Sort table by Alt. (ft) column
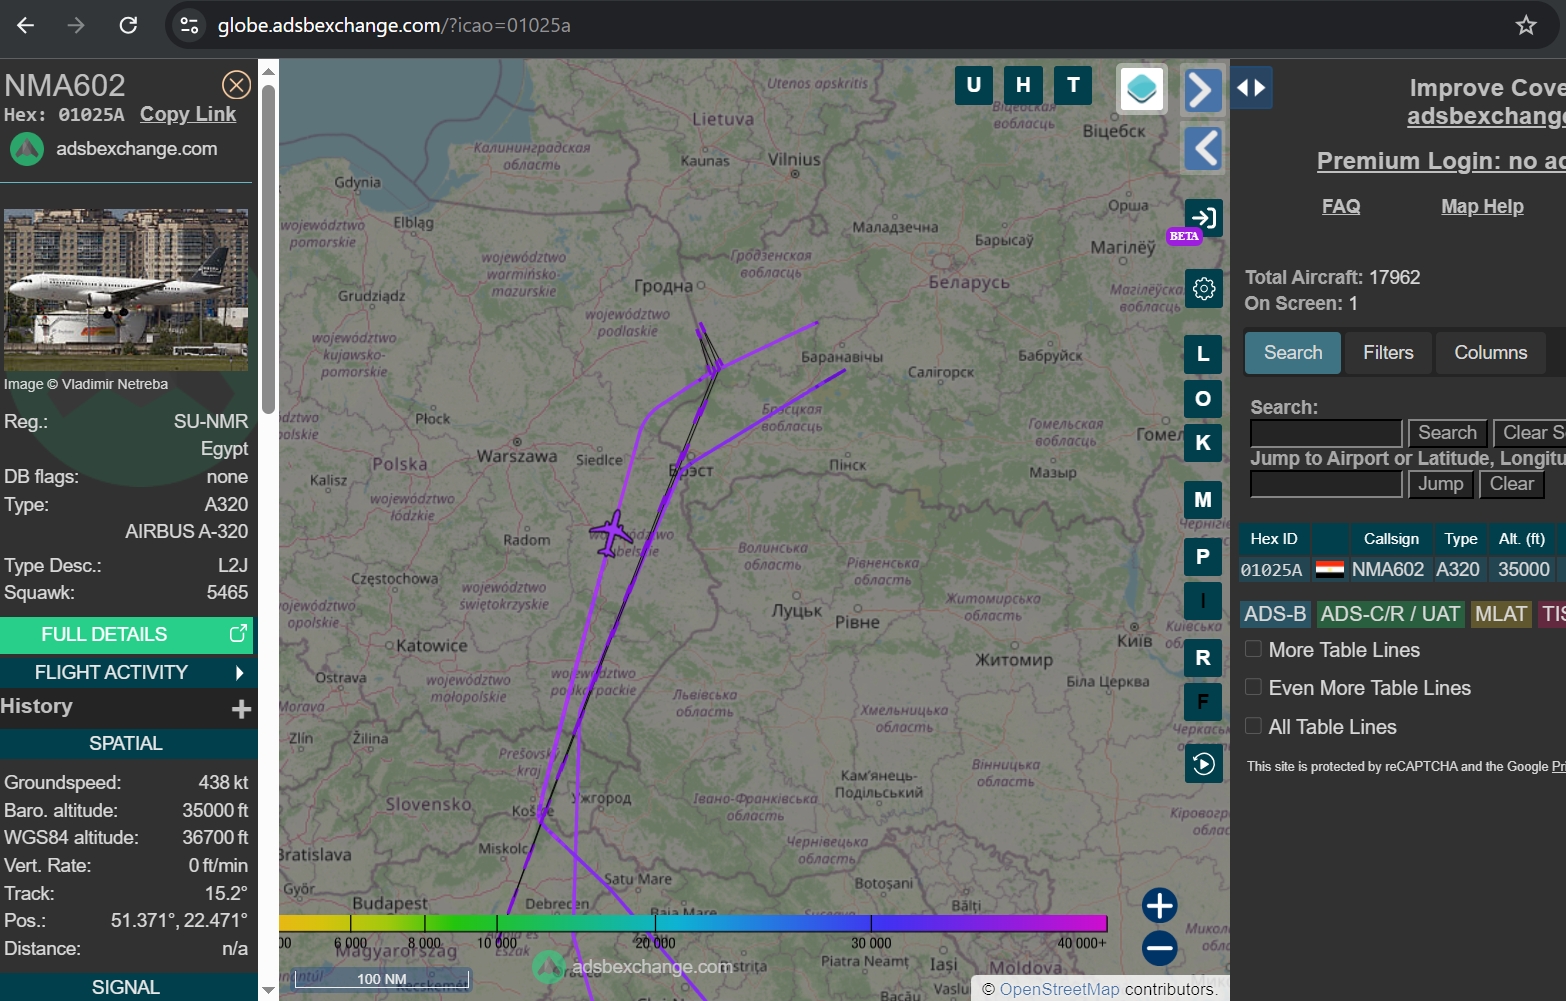 click(1522, 539)
